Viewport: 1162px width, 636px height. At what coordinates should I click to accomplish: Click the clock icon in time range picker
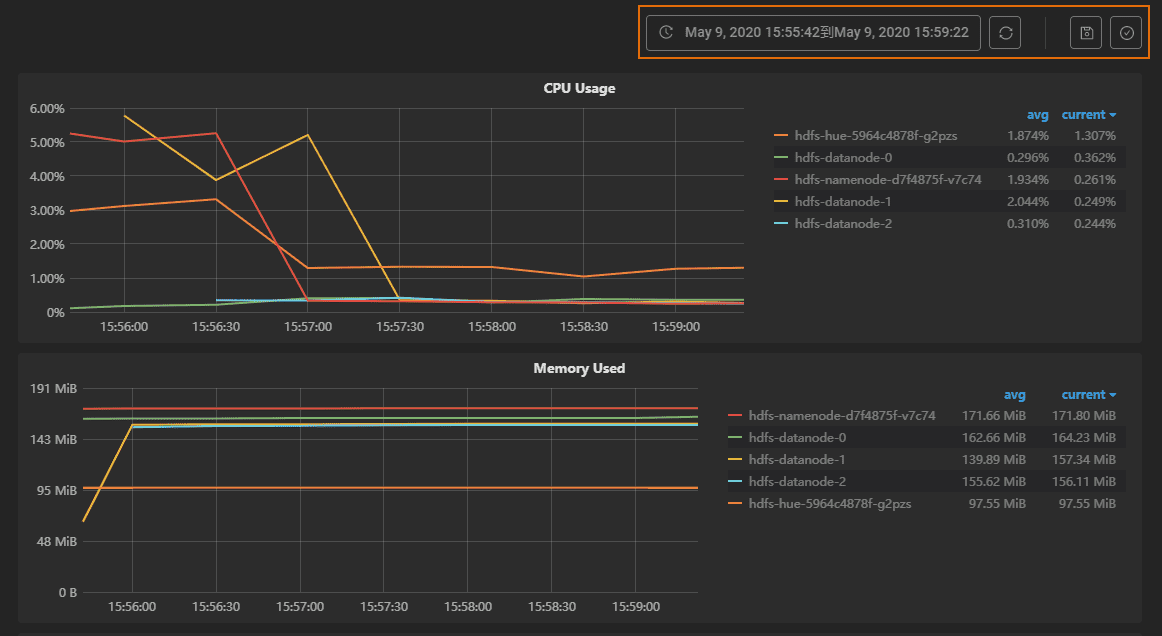666,32
